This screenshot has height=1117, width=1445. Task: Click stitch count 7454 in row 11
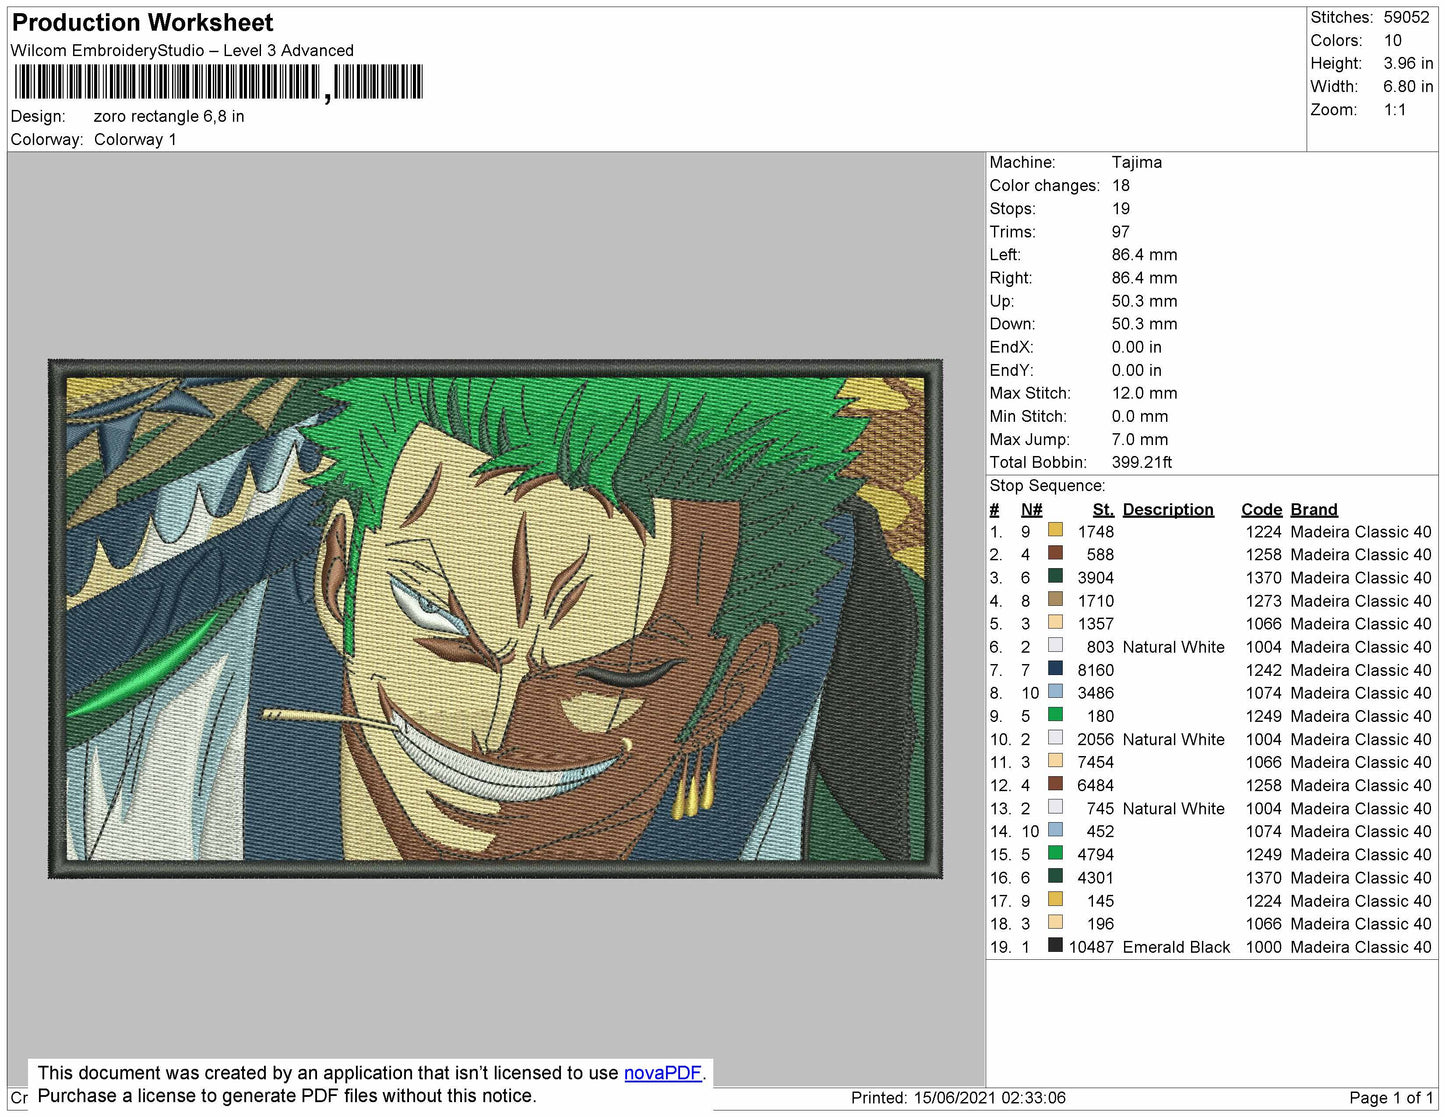(1096, 762)
